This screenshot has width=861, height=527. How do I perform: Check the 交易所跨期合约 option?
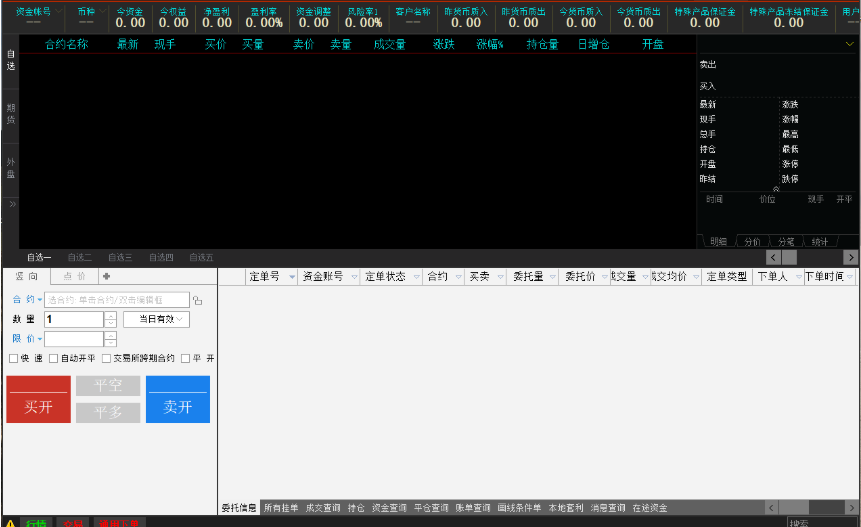(106, 358)
